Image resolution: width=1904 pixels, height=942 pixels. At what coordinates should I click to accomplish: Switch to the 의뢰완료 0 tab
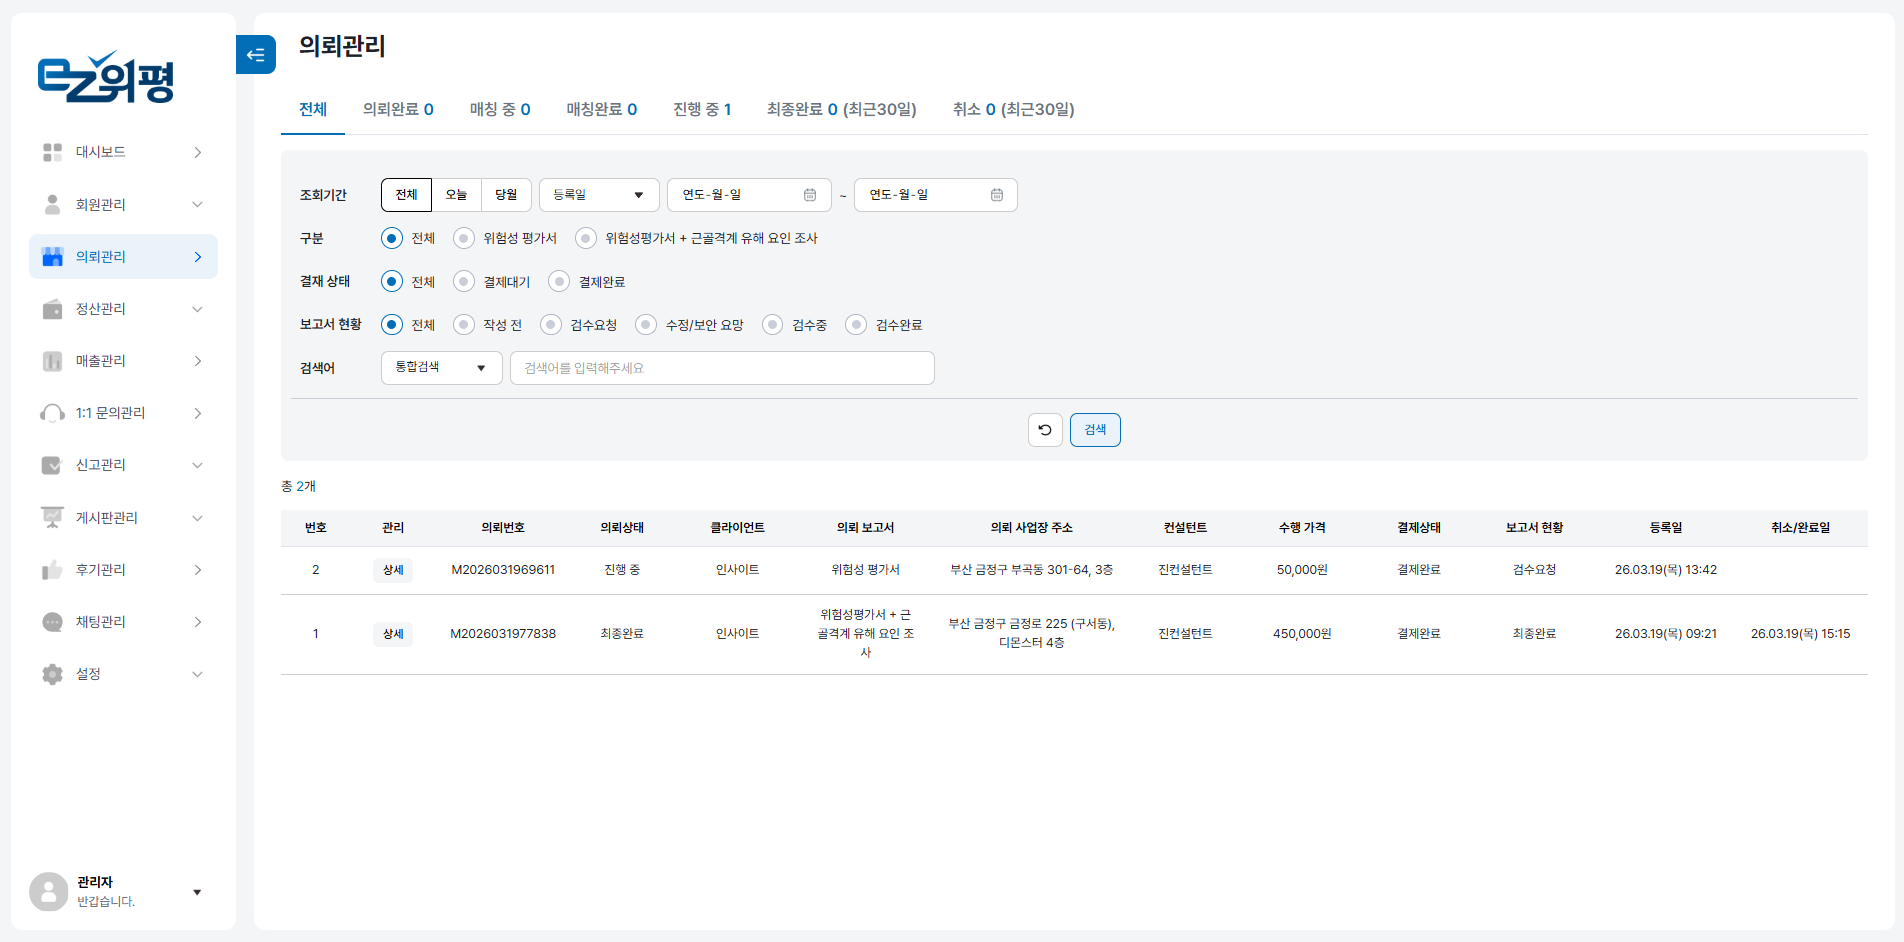tap(398, 109)
